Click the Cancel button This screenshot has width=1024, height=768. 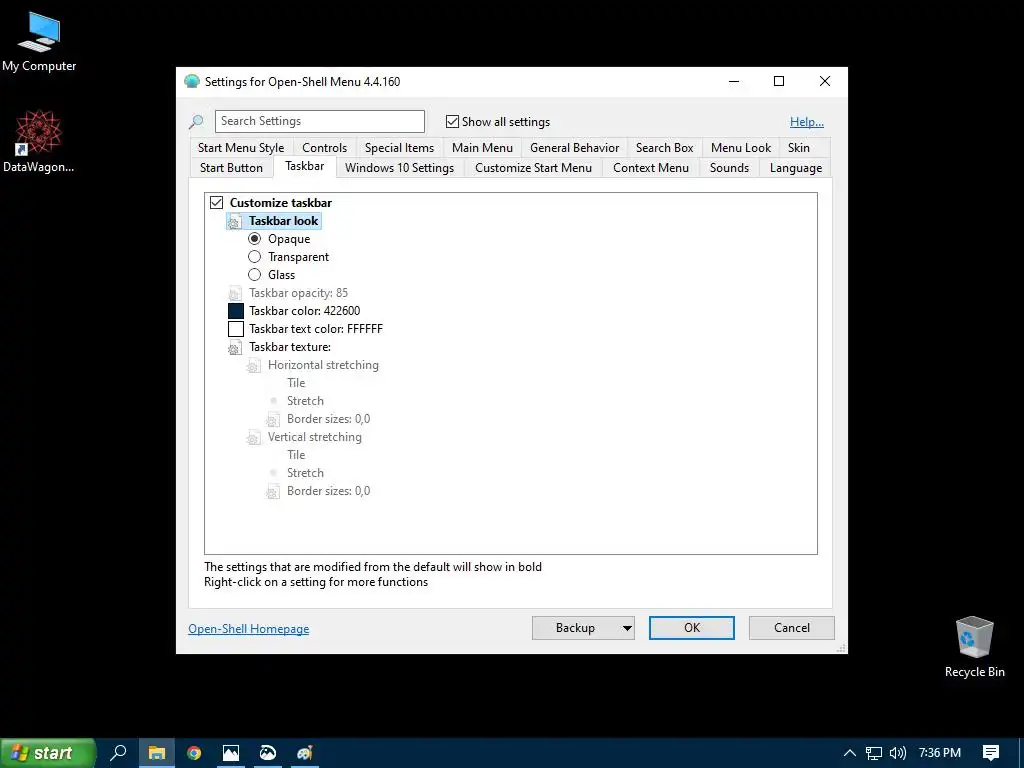[x=792, y=628]
